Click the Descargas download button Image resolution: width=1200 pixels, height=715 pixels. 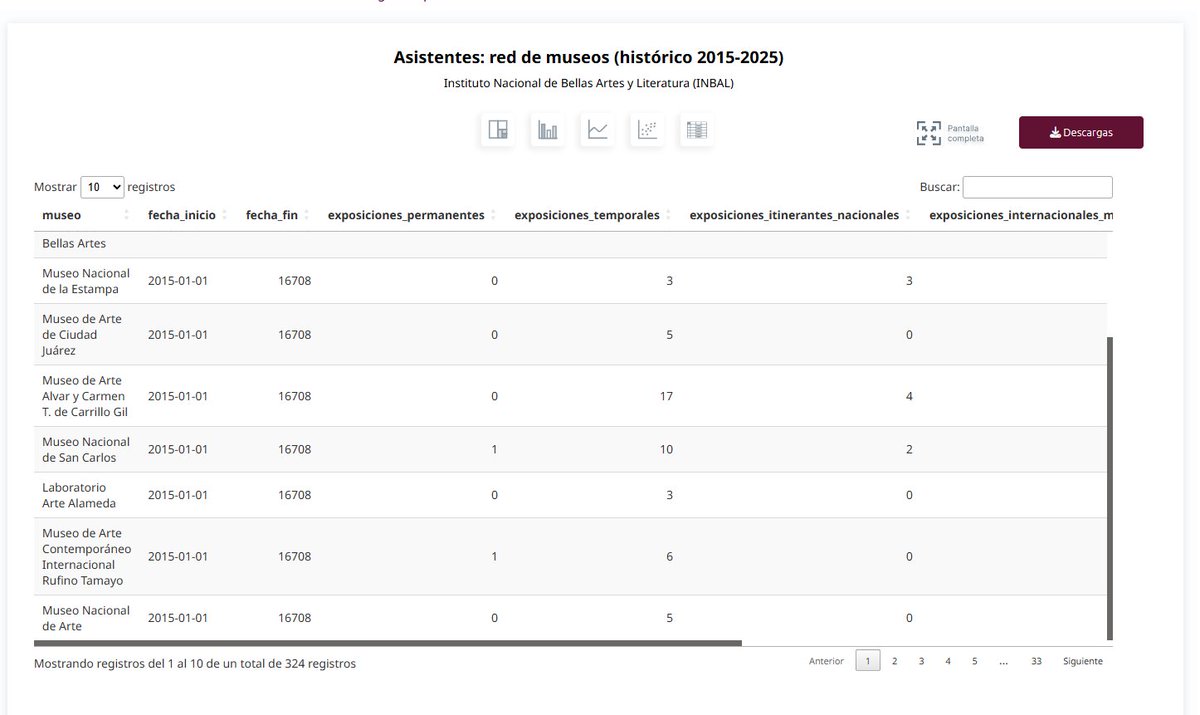click(x=1081, y=132)
